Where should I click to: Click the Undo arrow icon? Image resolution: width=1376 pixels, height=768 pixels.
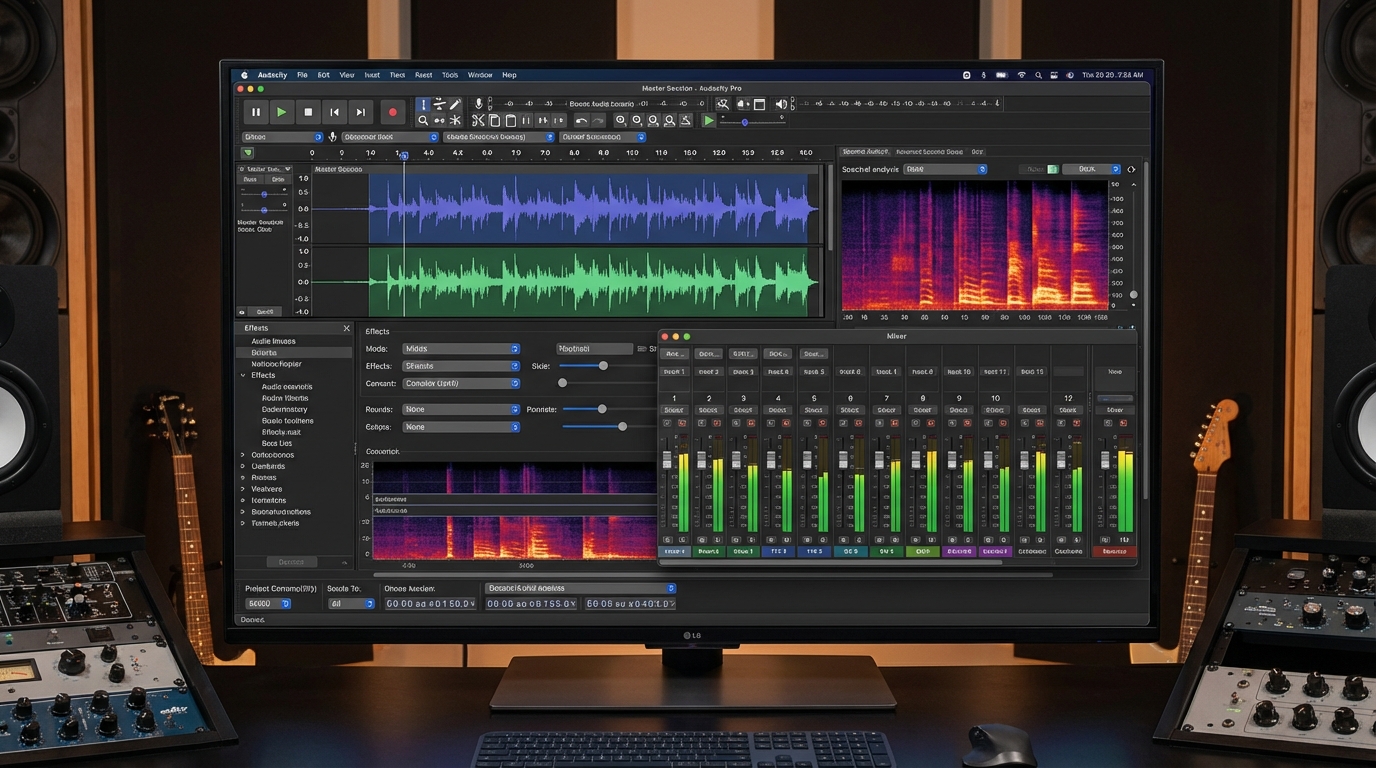pyautogui.click(x=581, y=119)
